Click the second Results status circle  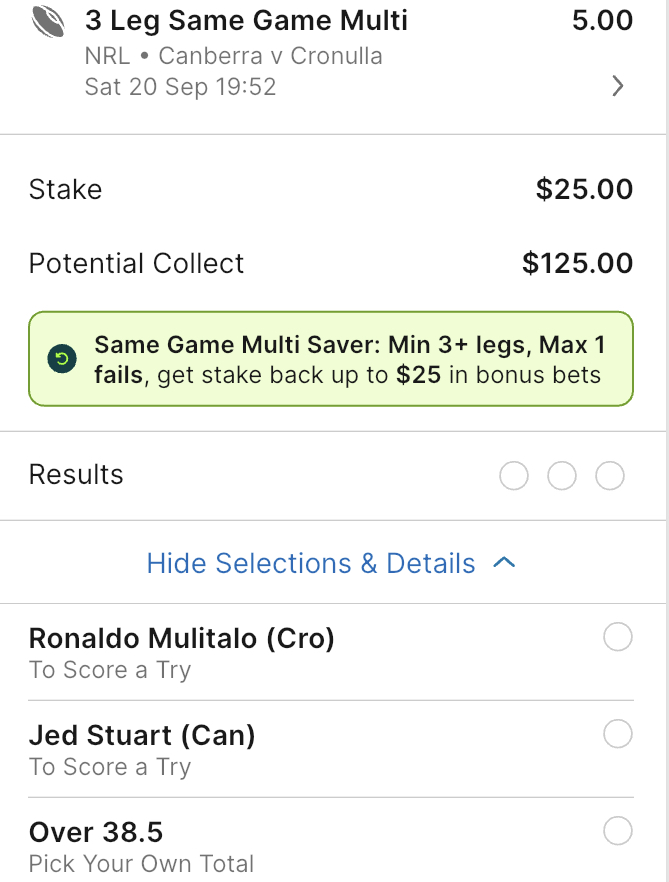[562, 475]
